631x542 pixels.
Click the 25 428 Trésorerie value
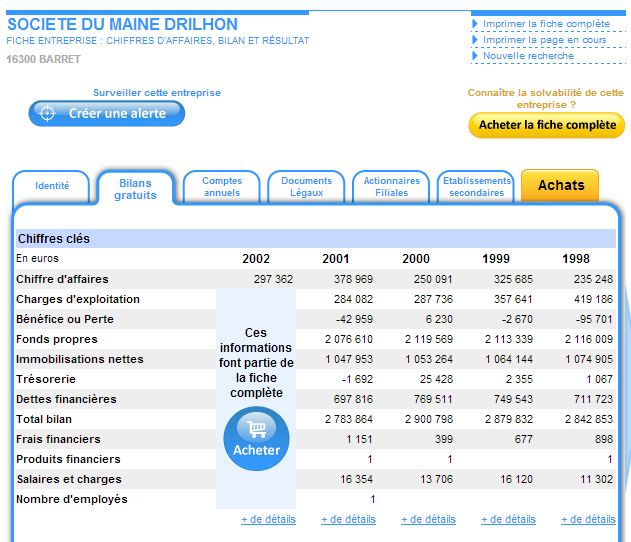[436, 379]
